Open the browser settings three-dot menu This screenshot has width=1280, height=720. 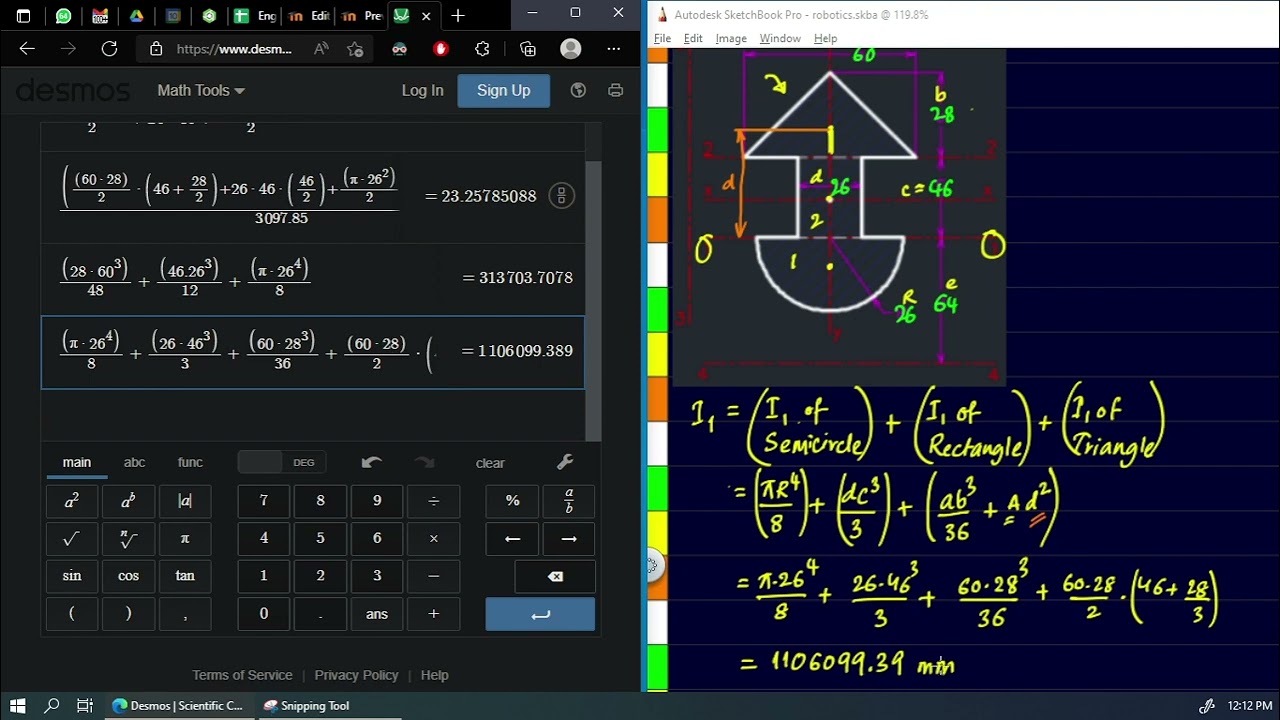click(614, 48)
